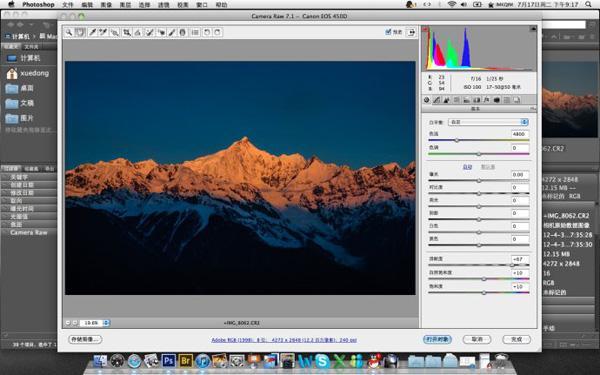Screen dimensions: 600x375
Task: Click the color temperature 4800 field
Action: (x=520, y=134)
